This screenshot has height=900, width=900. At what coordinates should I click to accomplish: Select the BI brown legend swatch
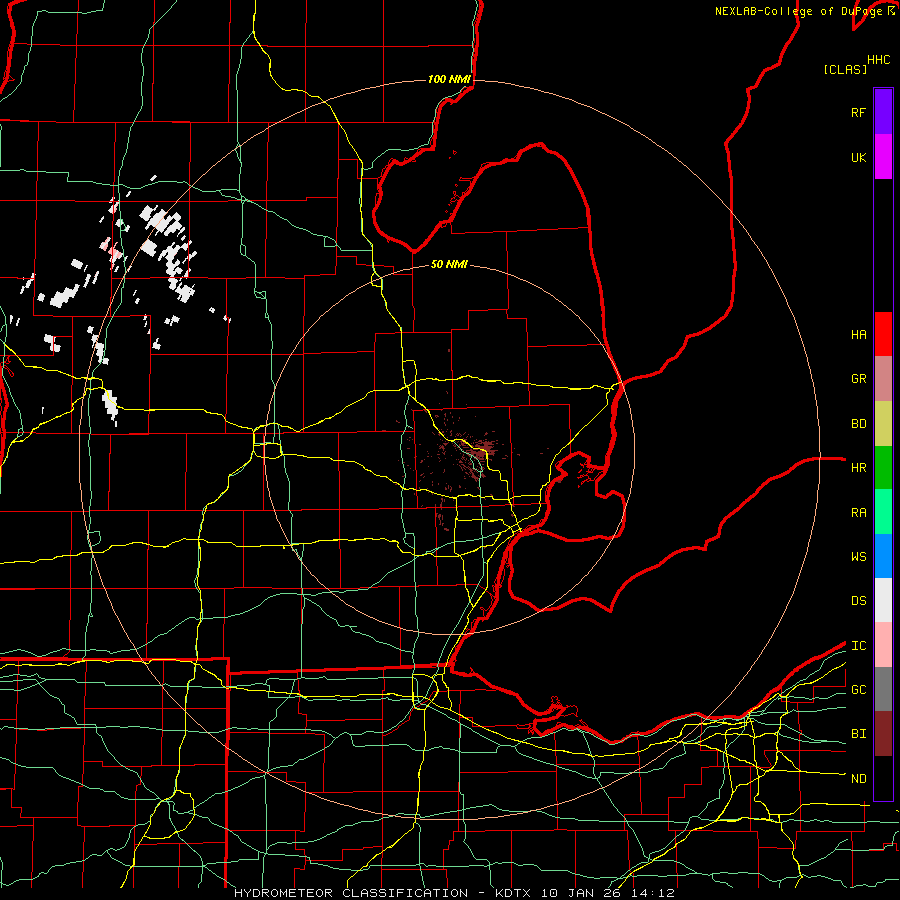pos(883,734)
